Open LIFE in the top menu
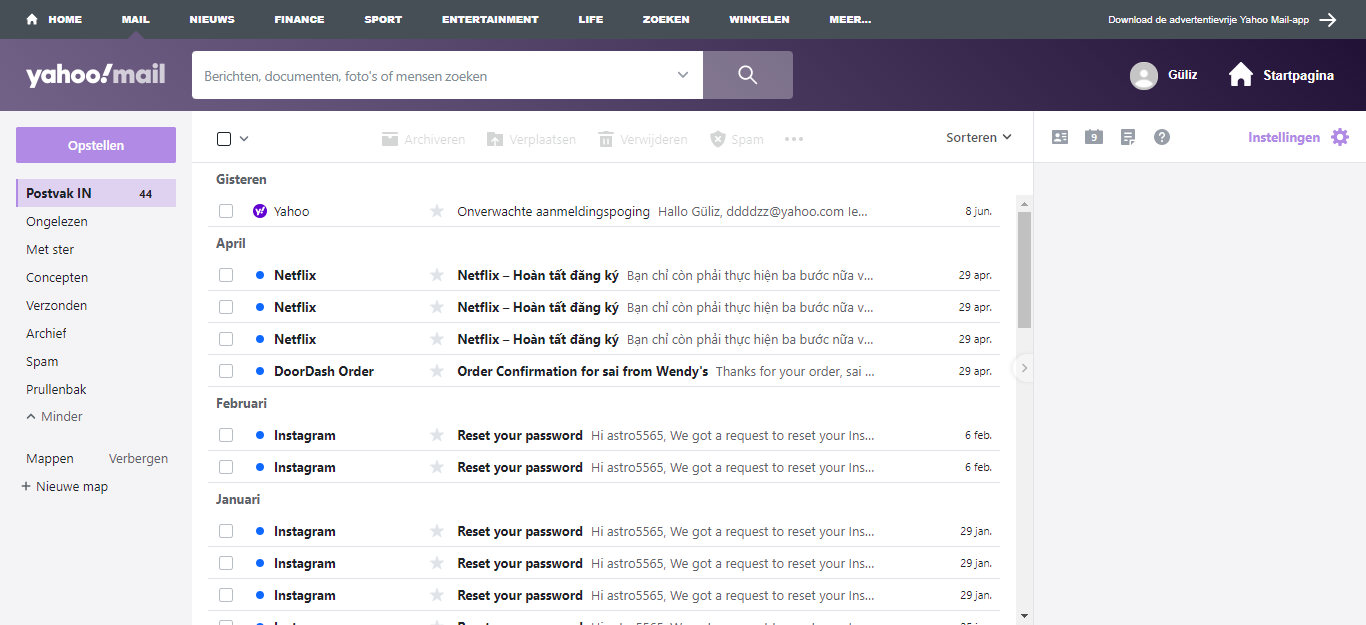The height and width of the screenshot is (625, 1366). 591,19
